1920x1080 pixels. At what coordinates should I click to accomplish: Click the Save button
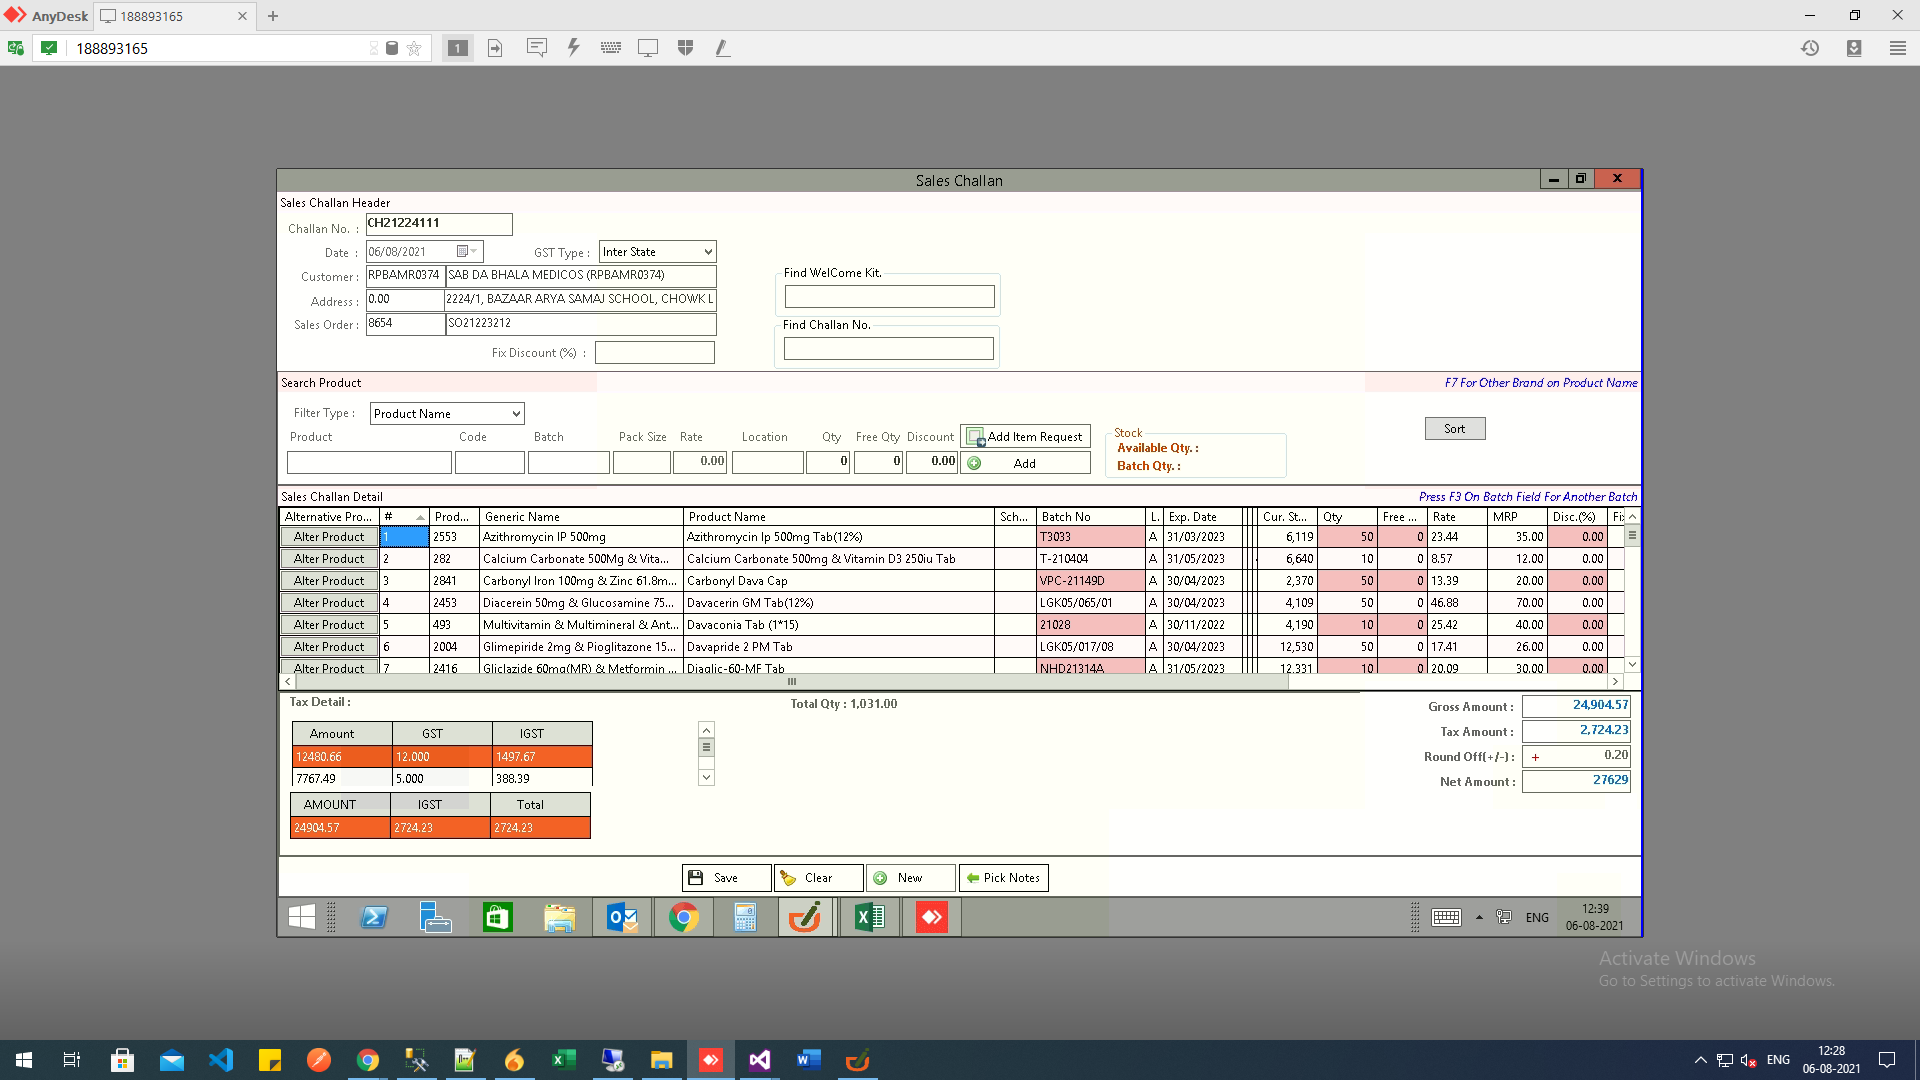coord(726,878)
